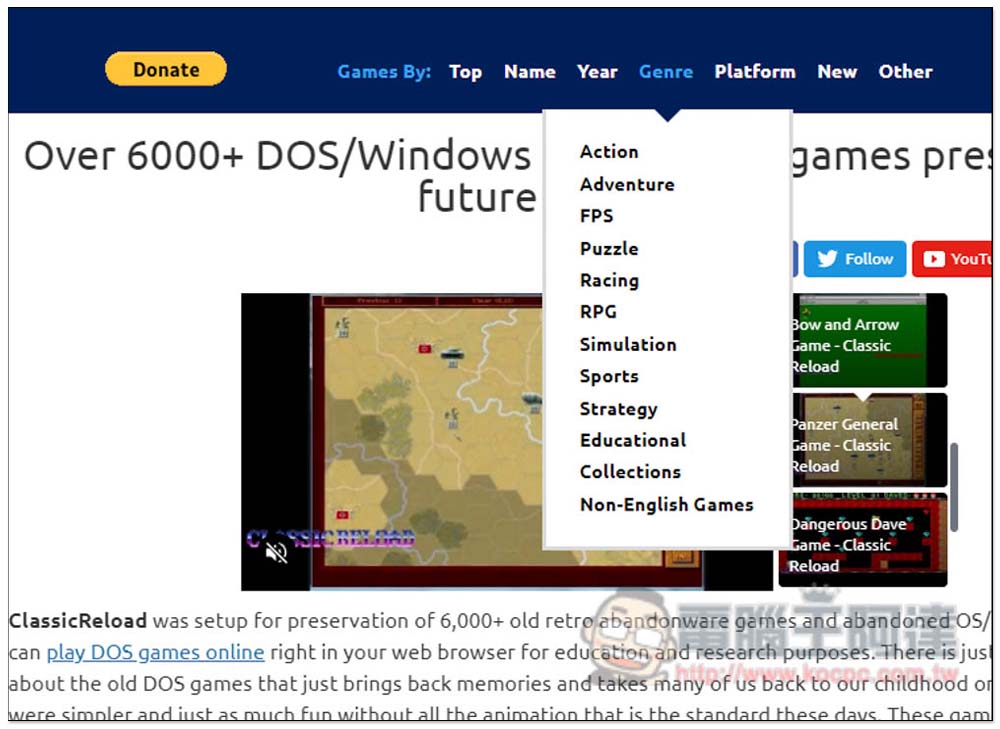Select Simulation from the list
Screen dimensions: 1000x729
(628, 344)
